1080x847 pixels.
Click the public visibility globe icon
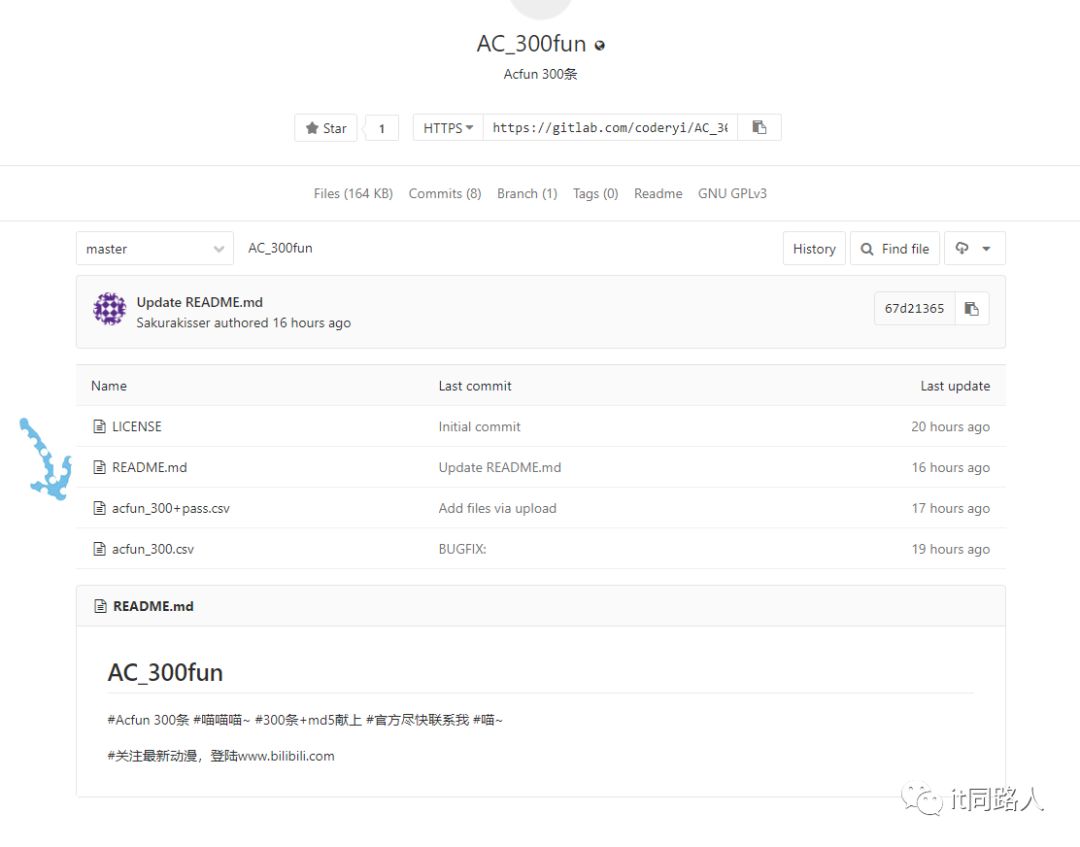[600, 45]
